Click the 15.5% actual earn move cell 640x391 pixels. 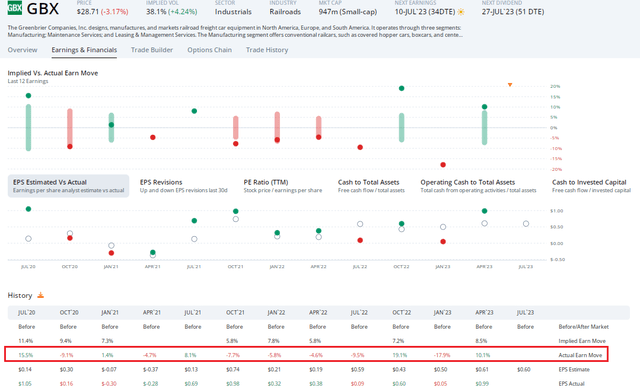pyautogui.click(x=25, y=355)
